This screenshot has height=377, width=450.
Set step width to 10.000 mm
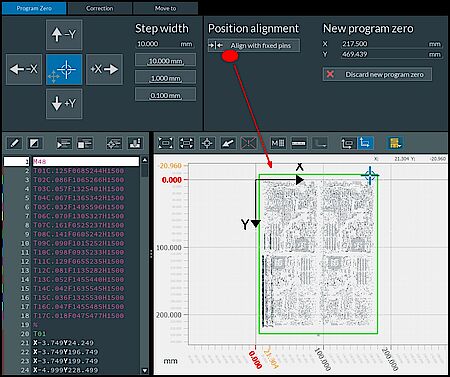click(x=165, y=61)
